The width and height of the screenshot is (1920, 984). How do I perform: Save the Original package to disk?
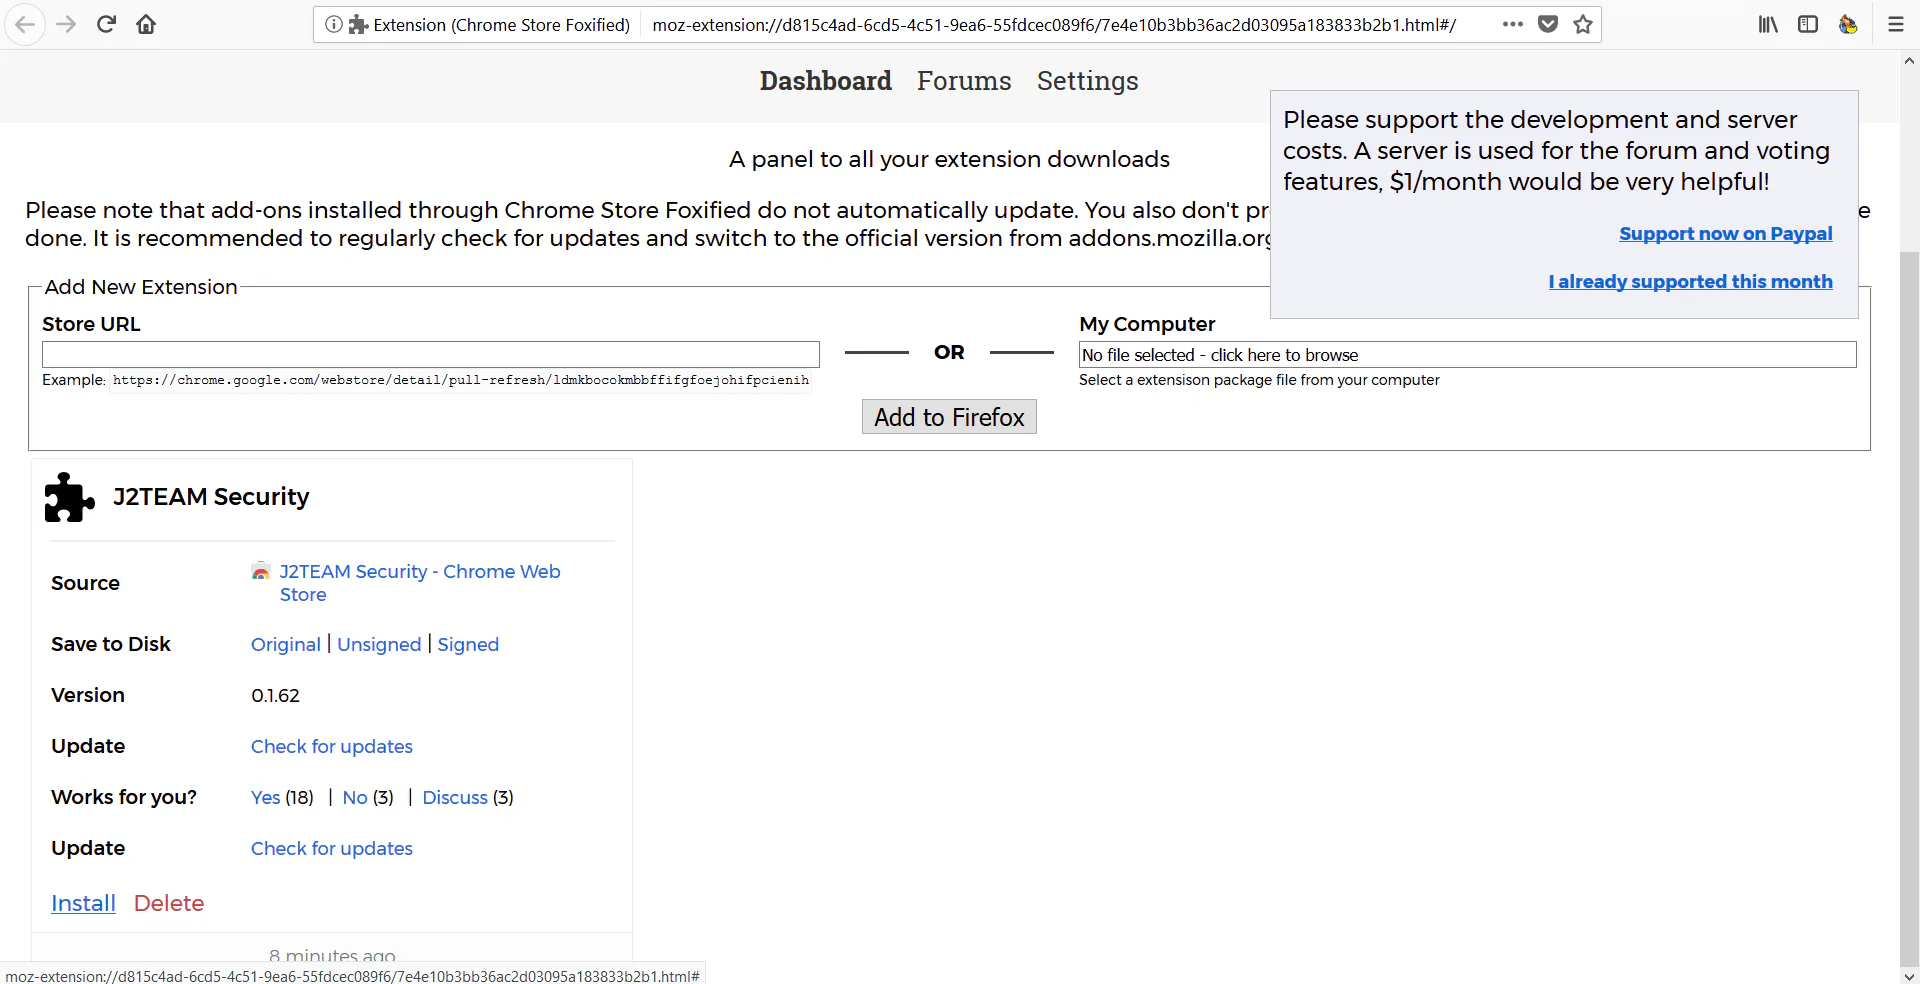click(286, 645)
